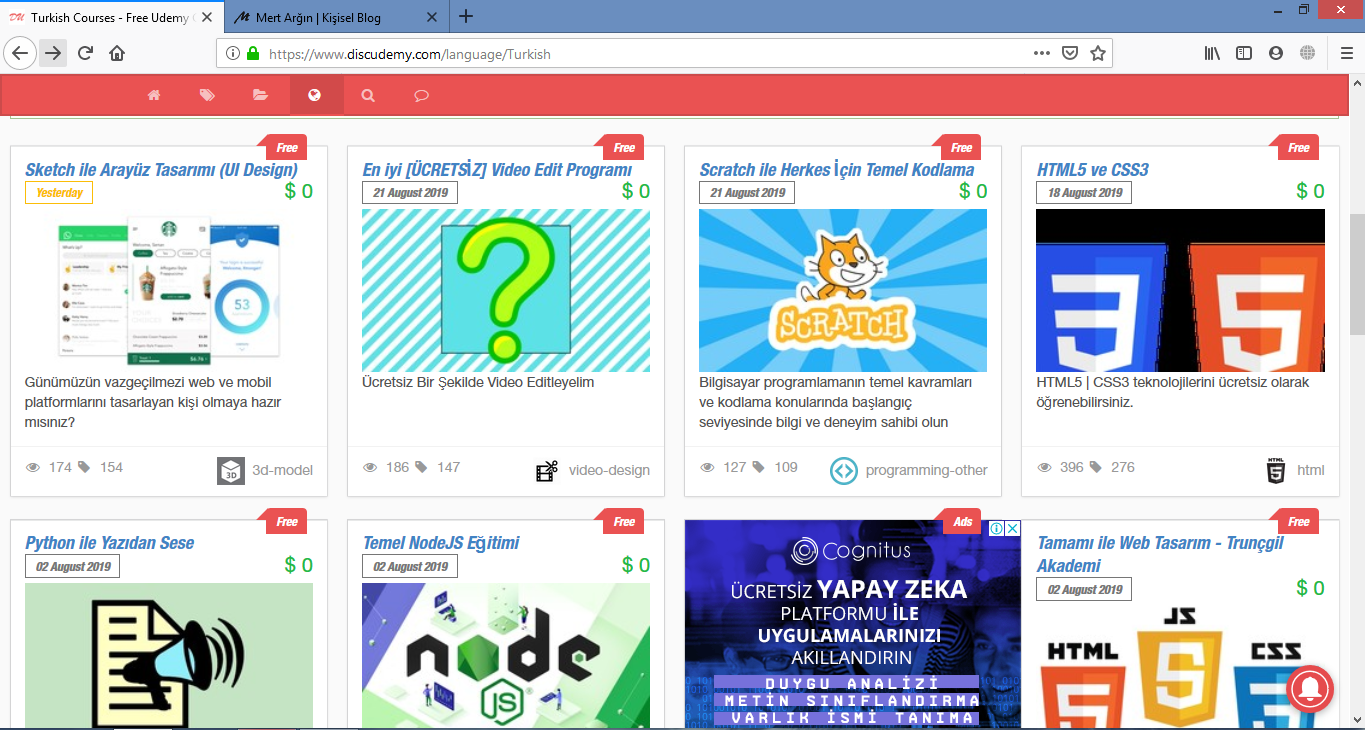Click description text about HTML5 CSS3 teknolojilerini
Viewport: 1365px width, 730px height.
pos(1173,392)
